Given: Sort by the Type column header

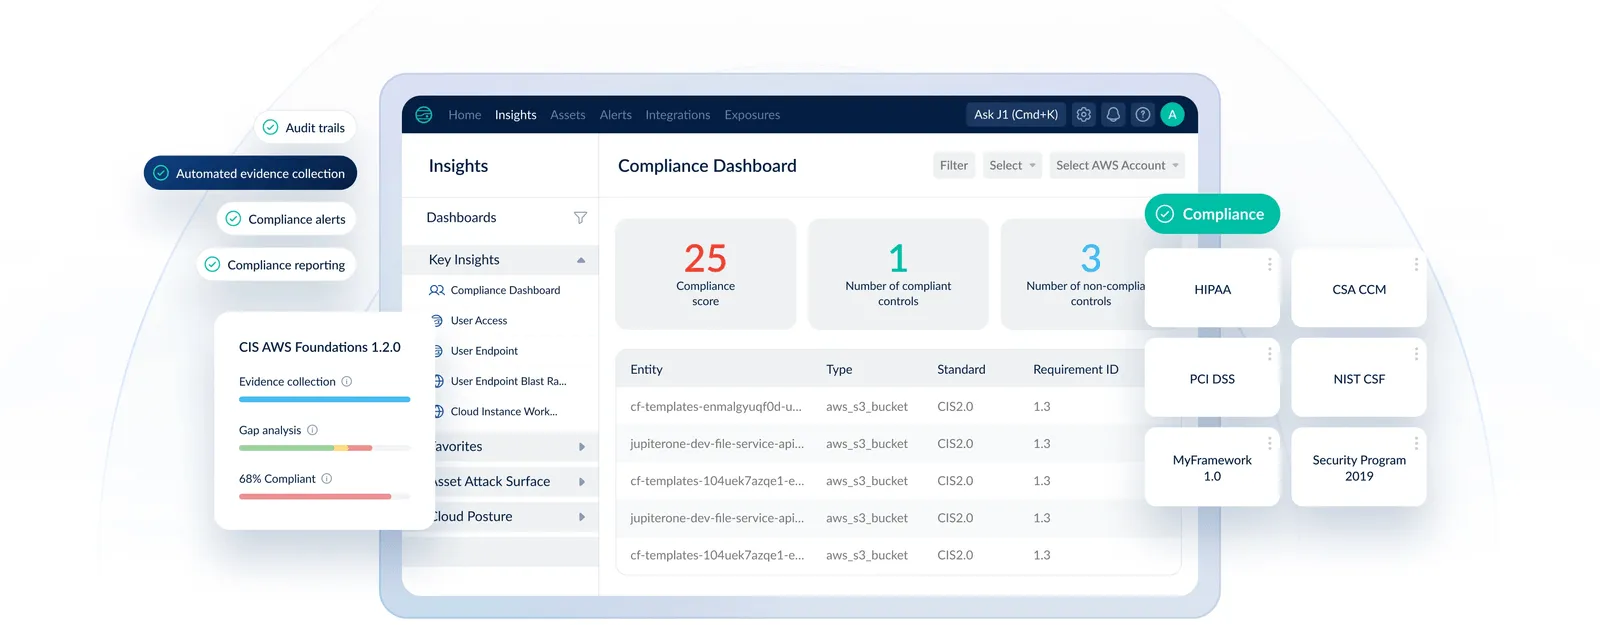Looking at the screenshot, I should coord(839,369).
